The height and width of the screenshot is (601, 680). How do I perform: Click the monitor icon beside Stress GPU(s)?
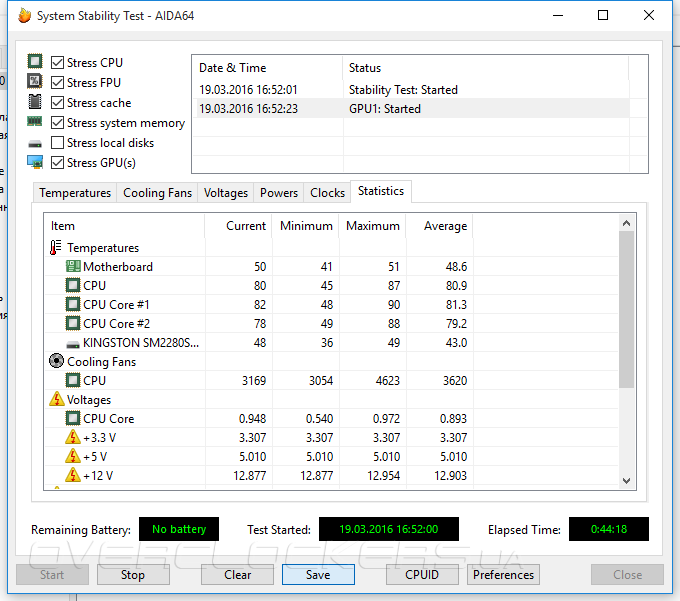point(35,162)
